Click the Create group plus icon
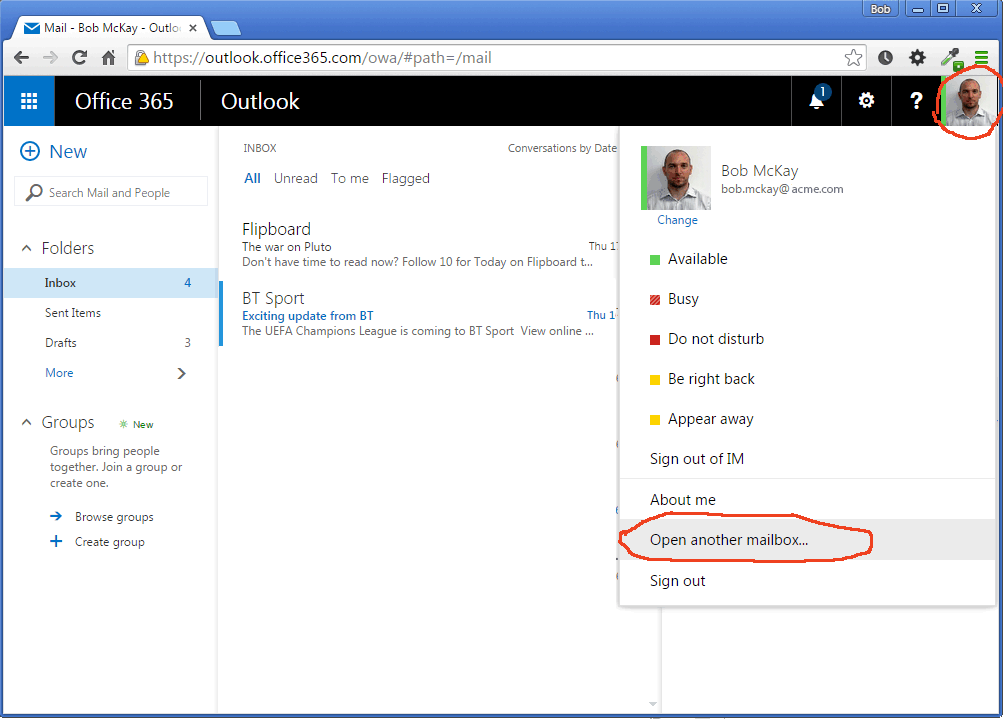The width and height of the screenshot is (1003, 719). pyautogui.click(x=56, y=541)
